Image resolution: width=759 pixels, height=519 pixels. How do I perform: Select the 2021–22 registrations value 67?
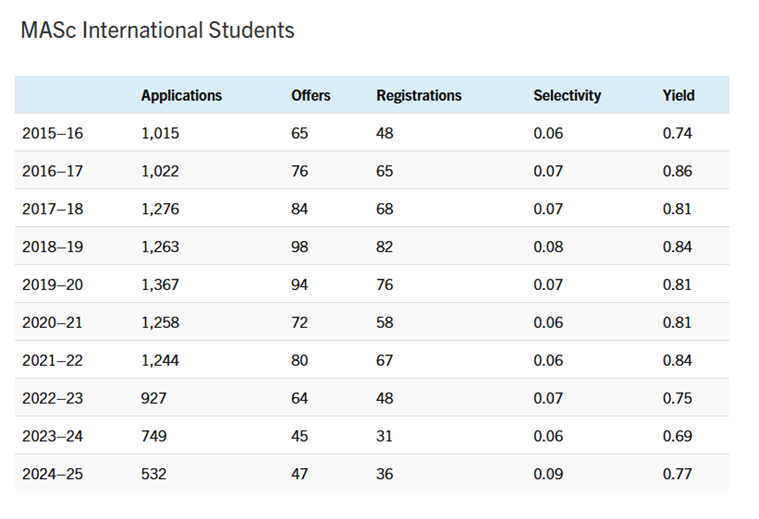pyautogui.click(x=385, y=361)
